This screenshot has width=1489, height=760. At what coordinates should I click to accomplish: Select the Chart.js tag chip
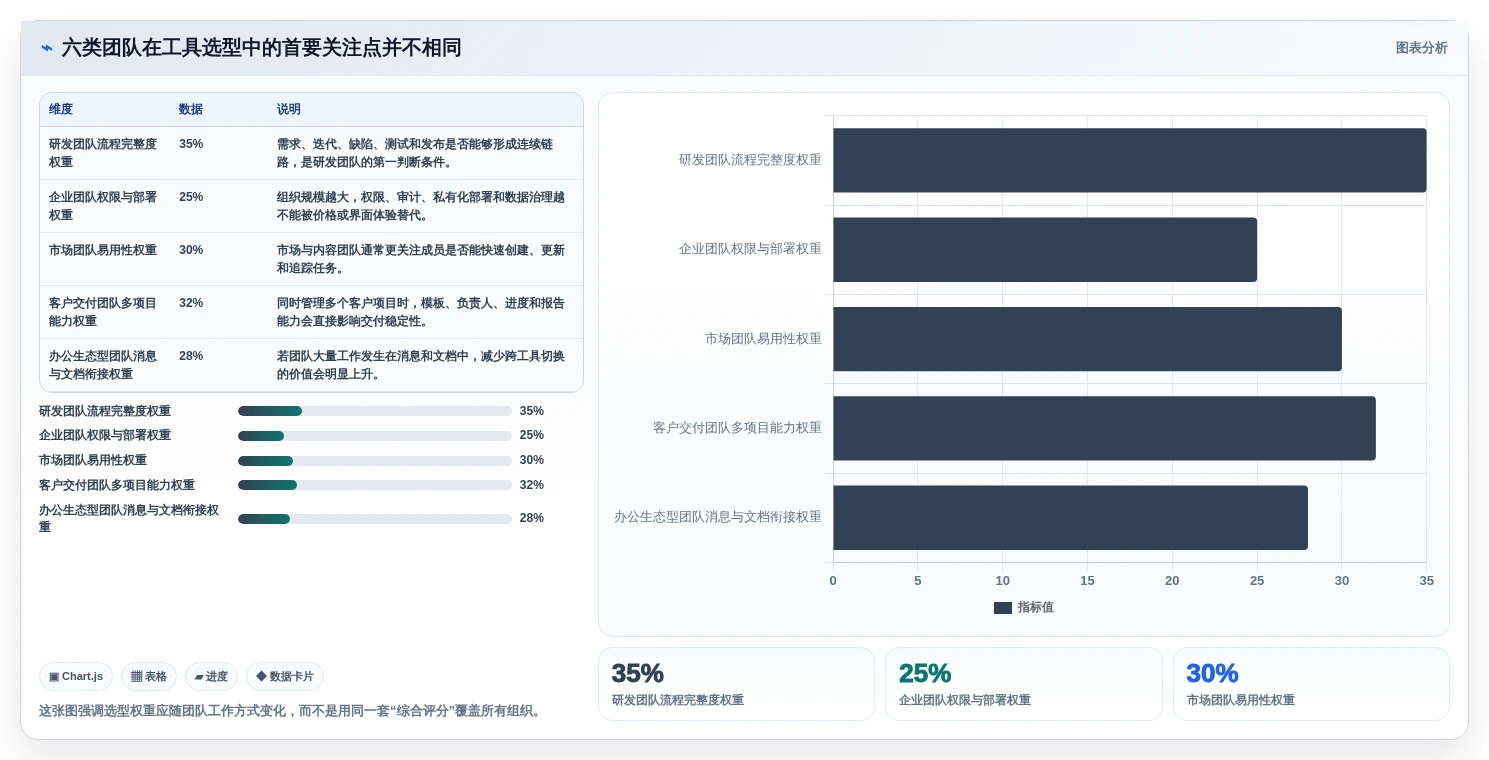pyautogui.click(x=76, y=677)
